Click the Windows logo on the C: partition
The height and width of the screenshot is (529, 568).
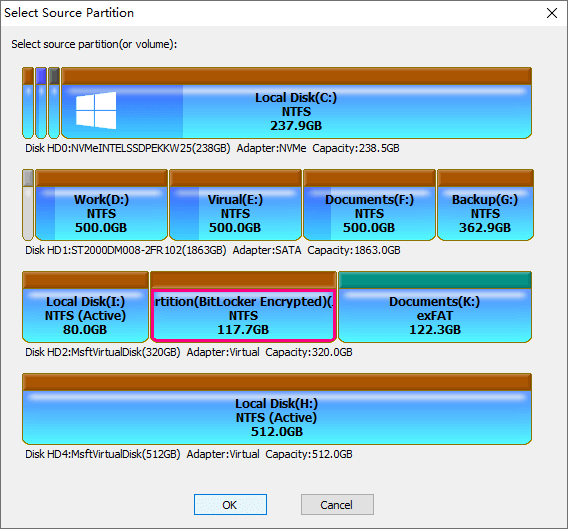pos(96,110)
